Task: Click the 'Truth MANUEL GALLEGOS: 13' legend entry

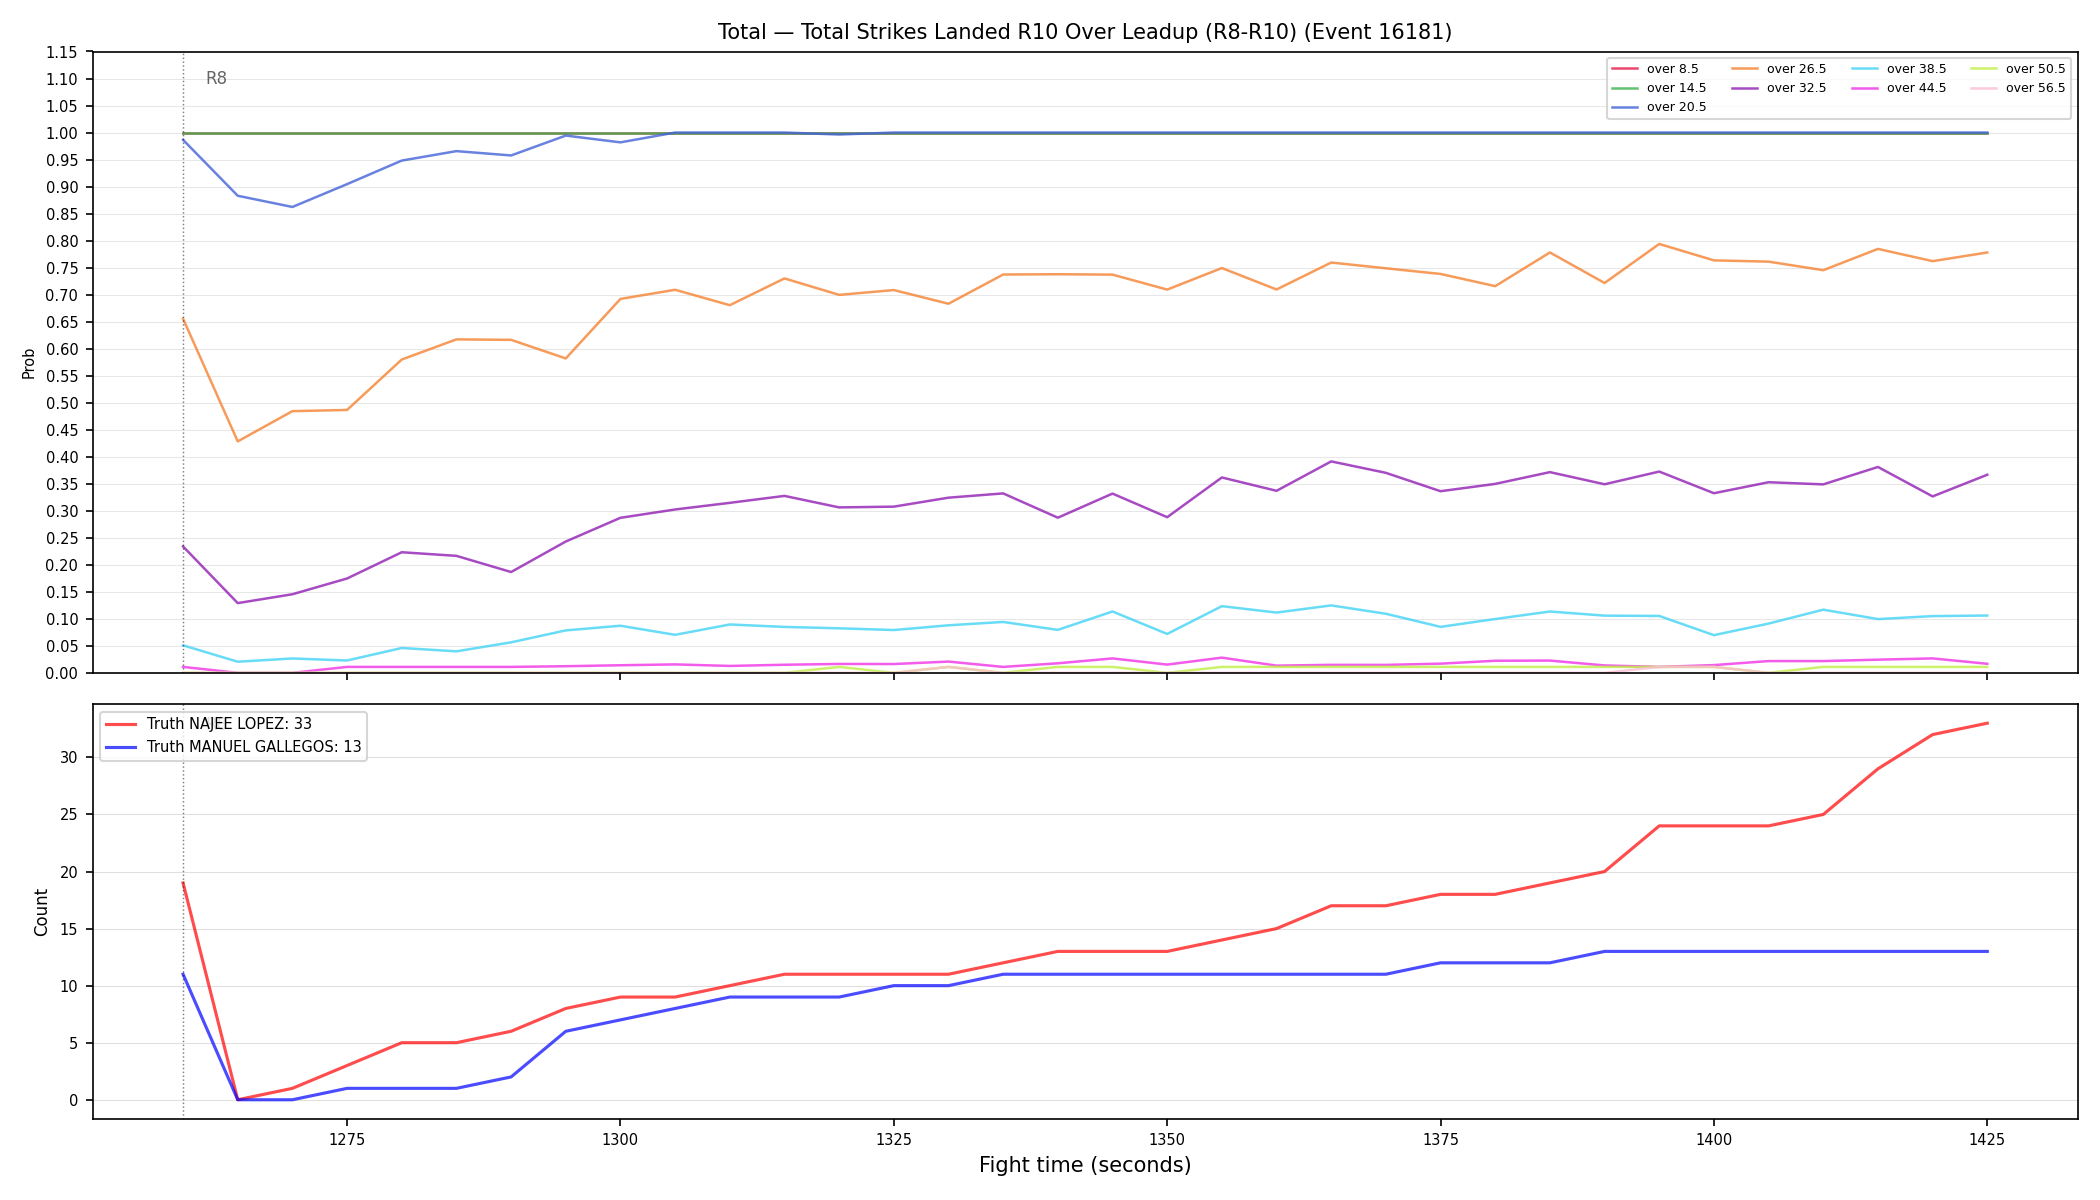Action: coord(233,747)
